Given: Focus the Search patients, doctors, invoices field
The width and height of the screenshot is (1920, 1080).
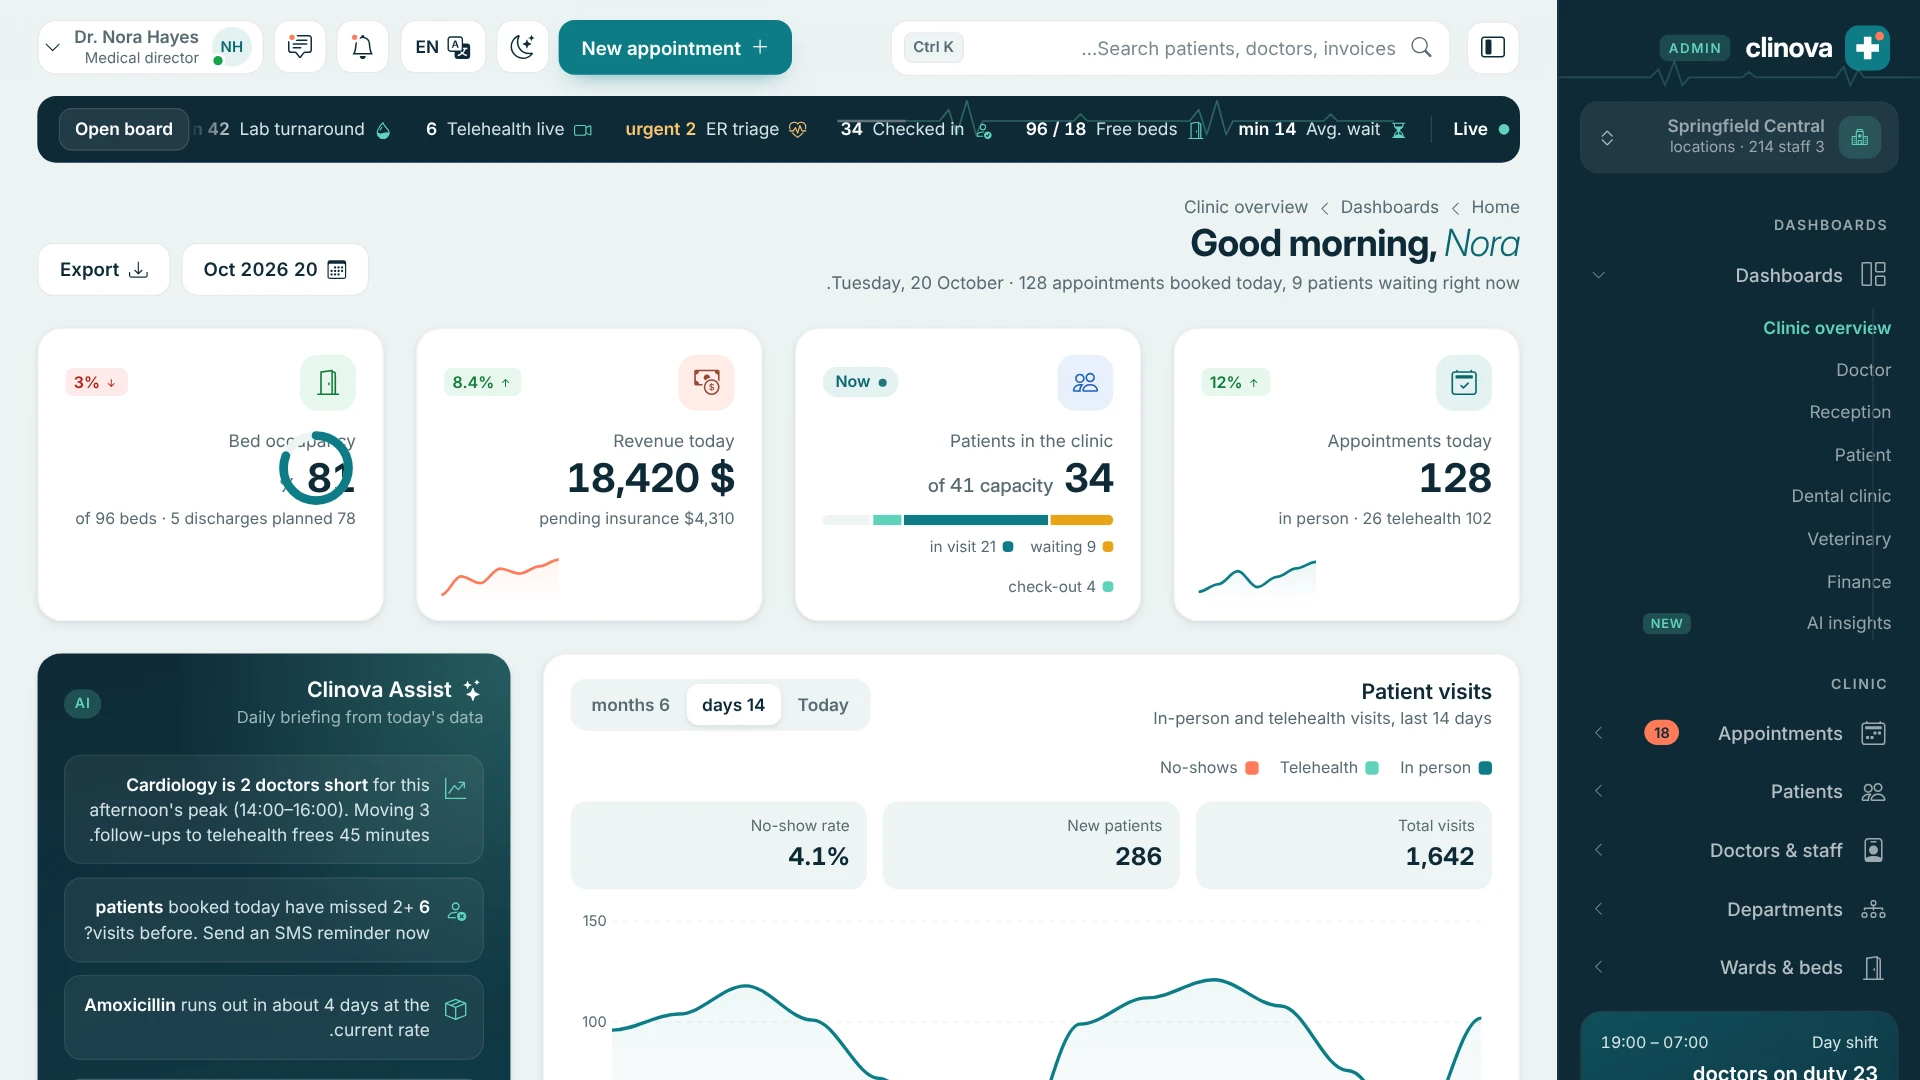Looking at the screenshot, I should (x=1170, y=47).
